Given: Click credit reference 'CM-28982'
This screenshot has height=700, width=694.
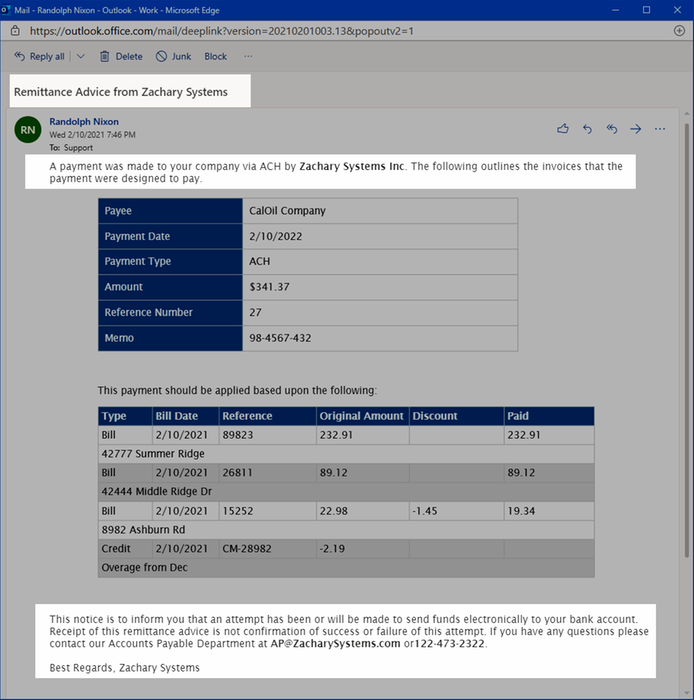Looking at the screenshot, I should pos(247,549).
